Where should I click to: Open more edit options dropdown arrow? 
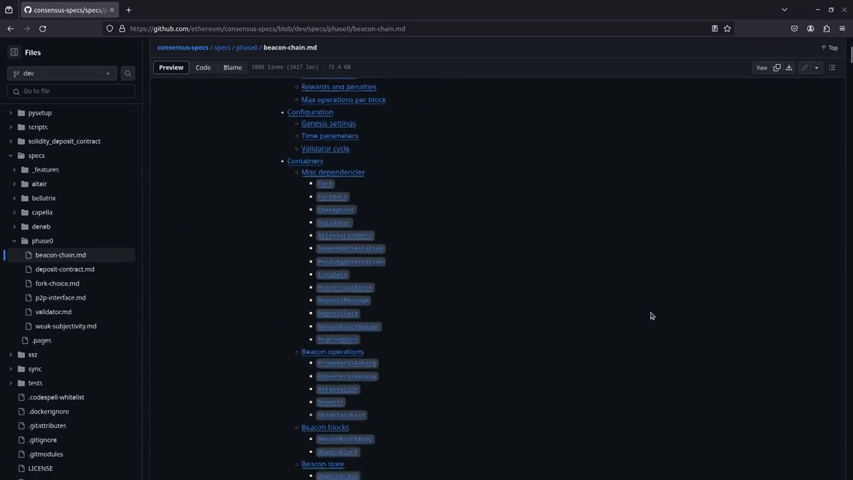coord(817,68)
